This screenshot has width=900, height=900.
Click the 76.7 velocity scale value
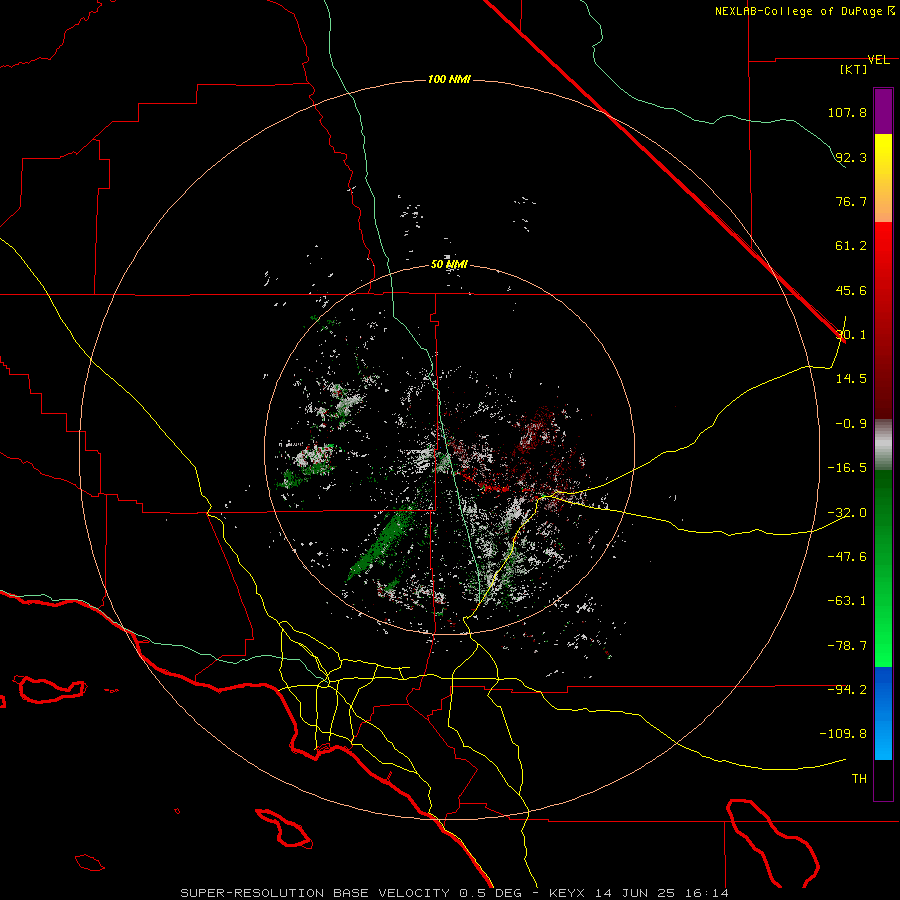[851, 201]
